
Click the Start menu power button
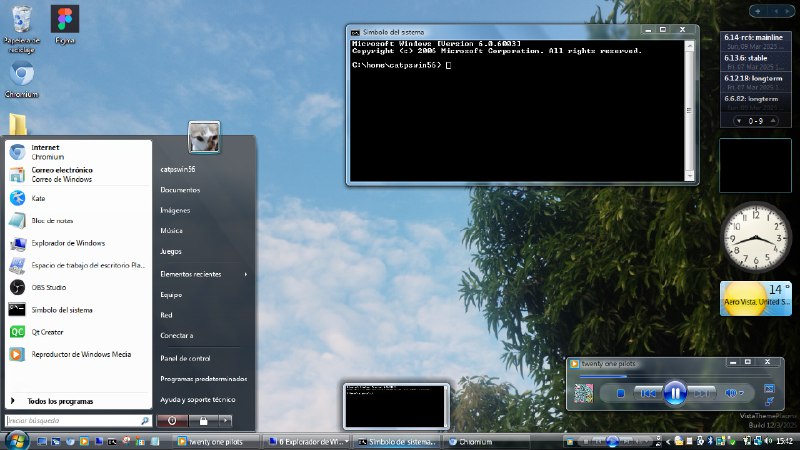(x=172, y=421)
